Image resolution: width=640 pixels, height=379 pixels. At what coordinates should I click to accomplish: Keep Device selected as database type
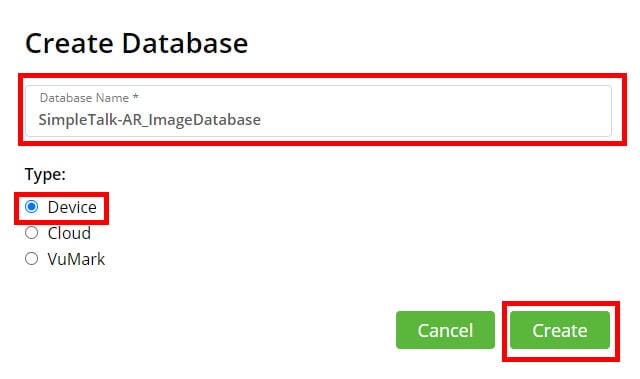pyautogui.click(x=31, y=207)
